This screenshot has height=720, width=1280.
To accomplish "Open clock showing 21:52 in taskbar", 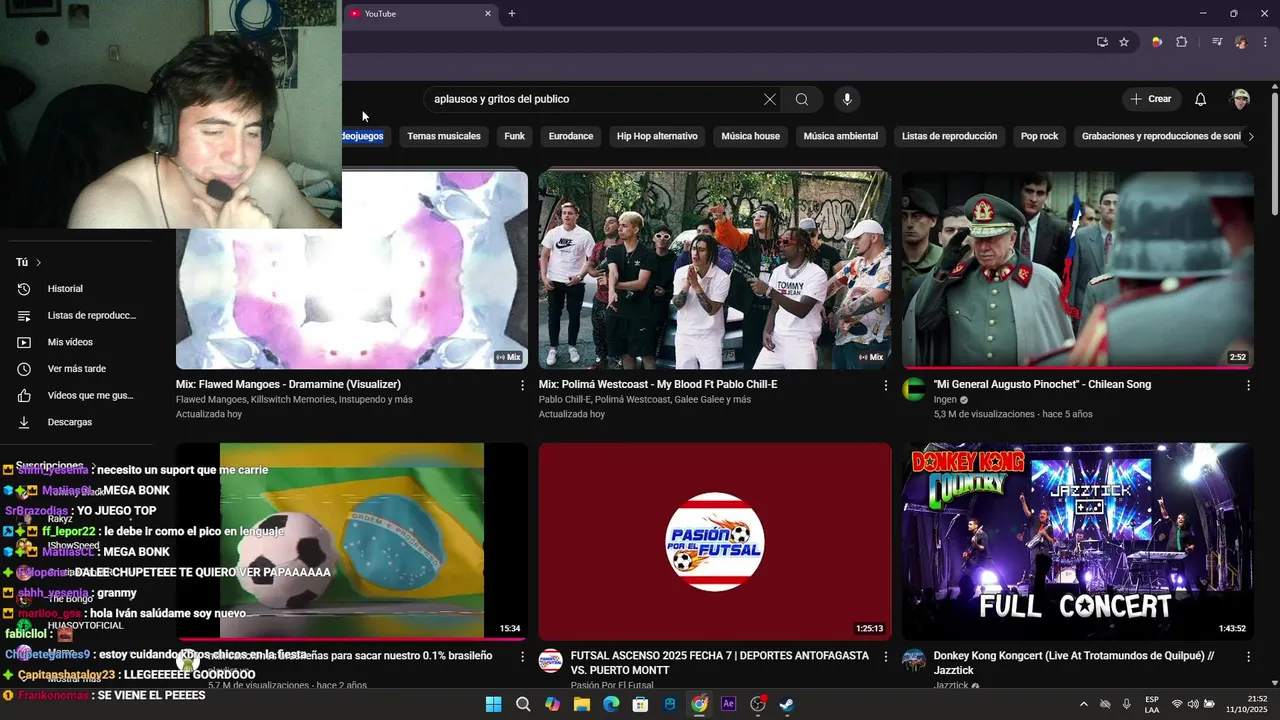I will (1249, 704).
